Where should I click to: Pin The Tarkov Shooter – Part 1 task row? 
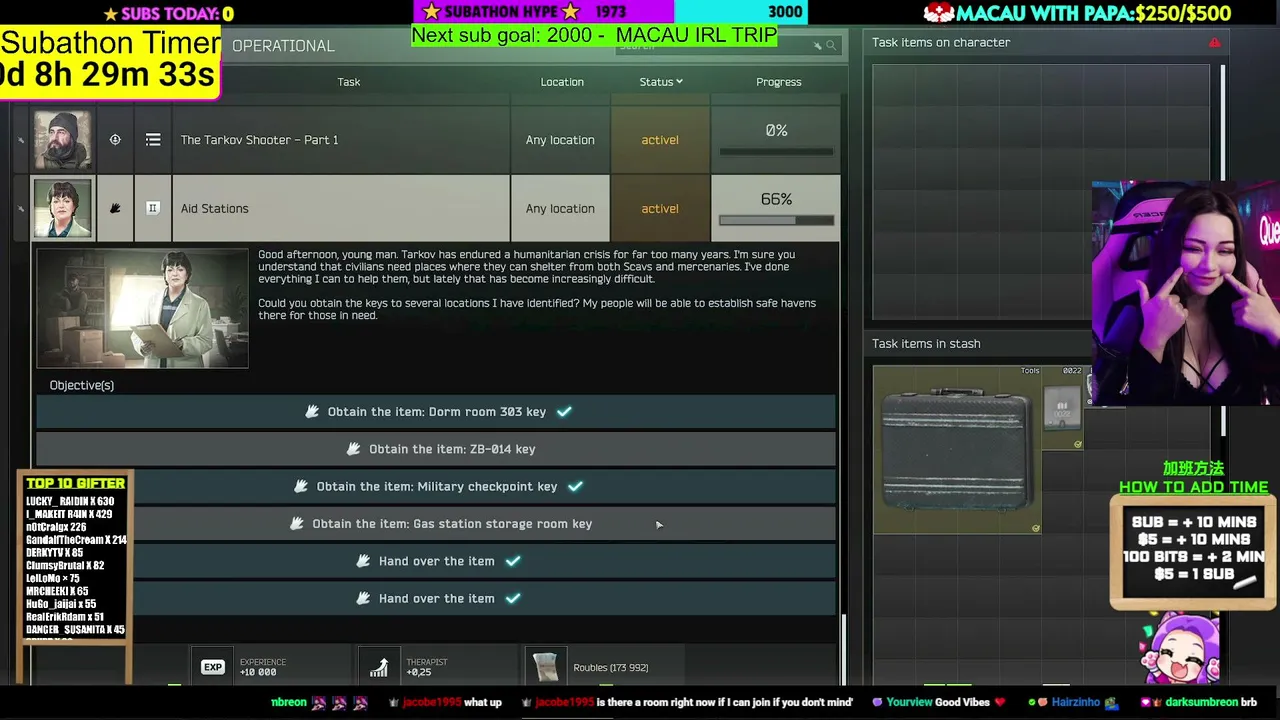(21, 140)
